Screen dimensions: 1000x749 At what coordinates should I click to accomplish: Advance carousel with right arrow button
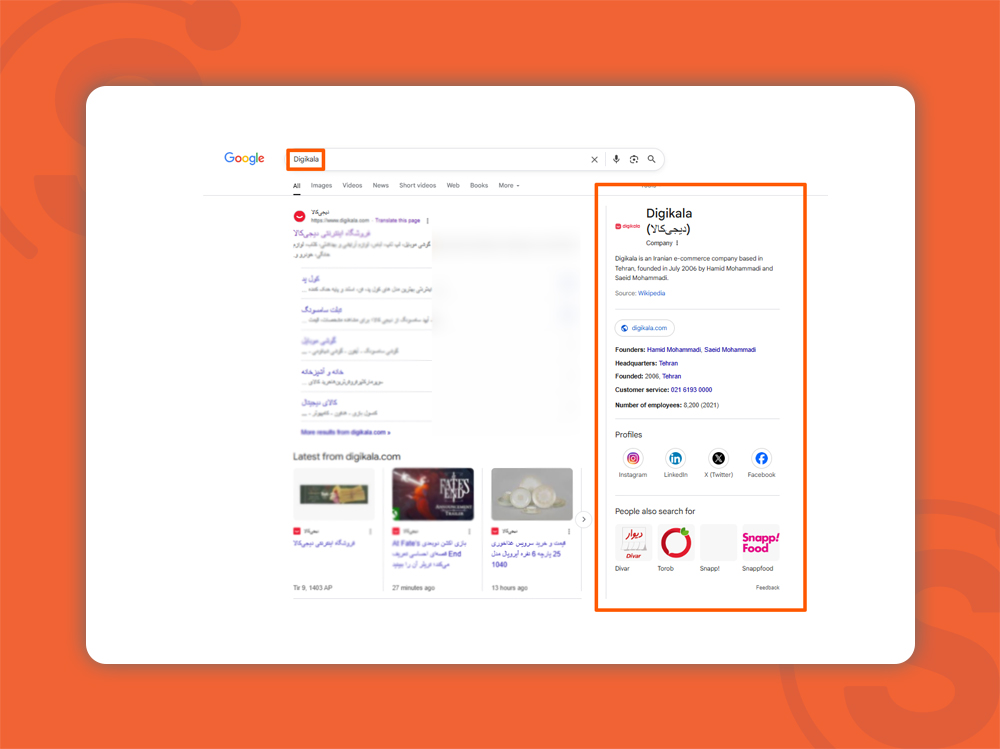584,519
